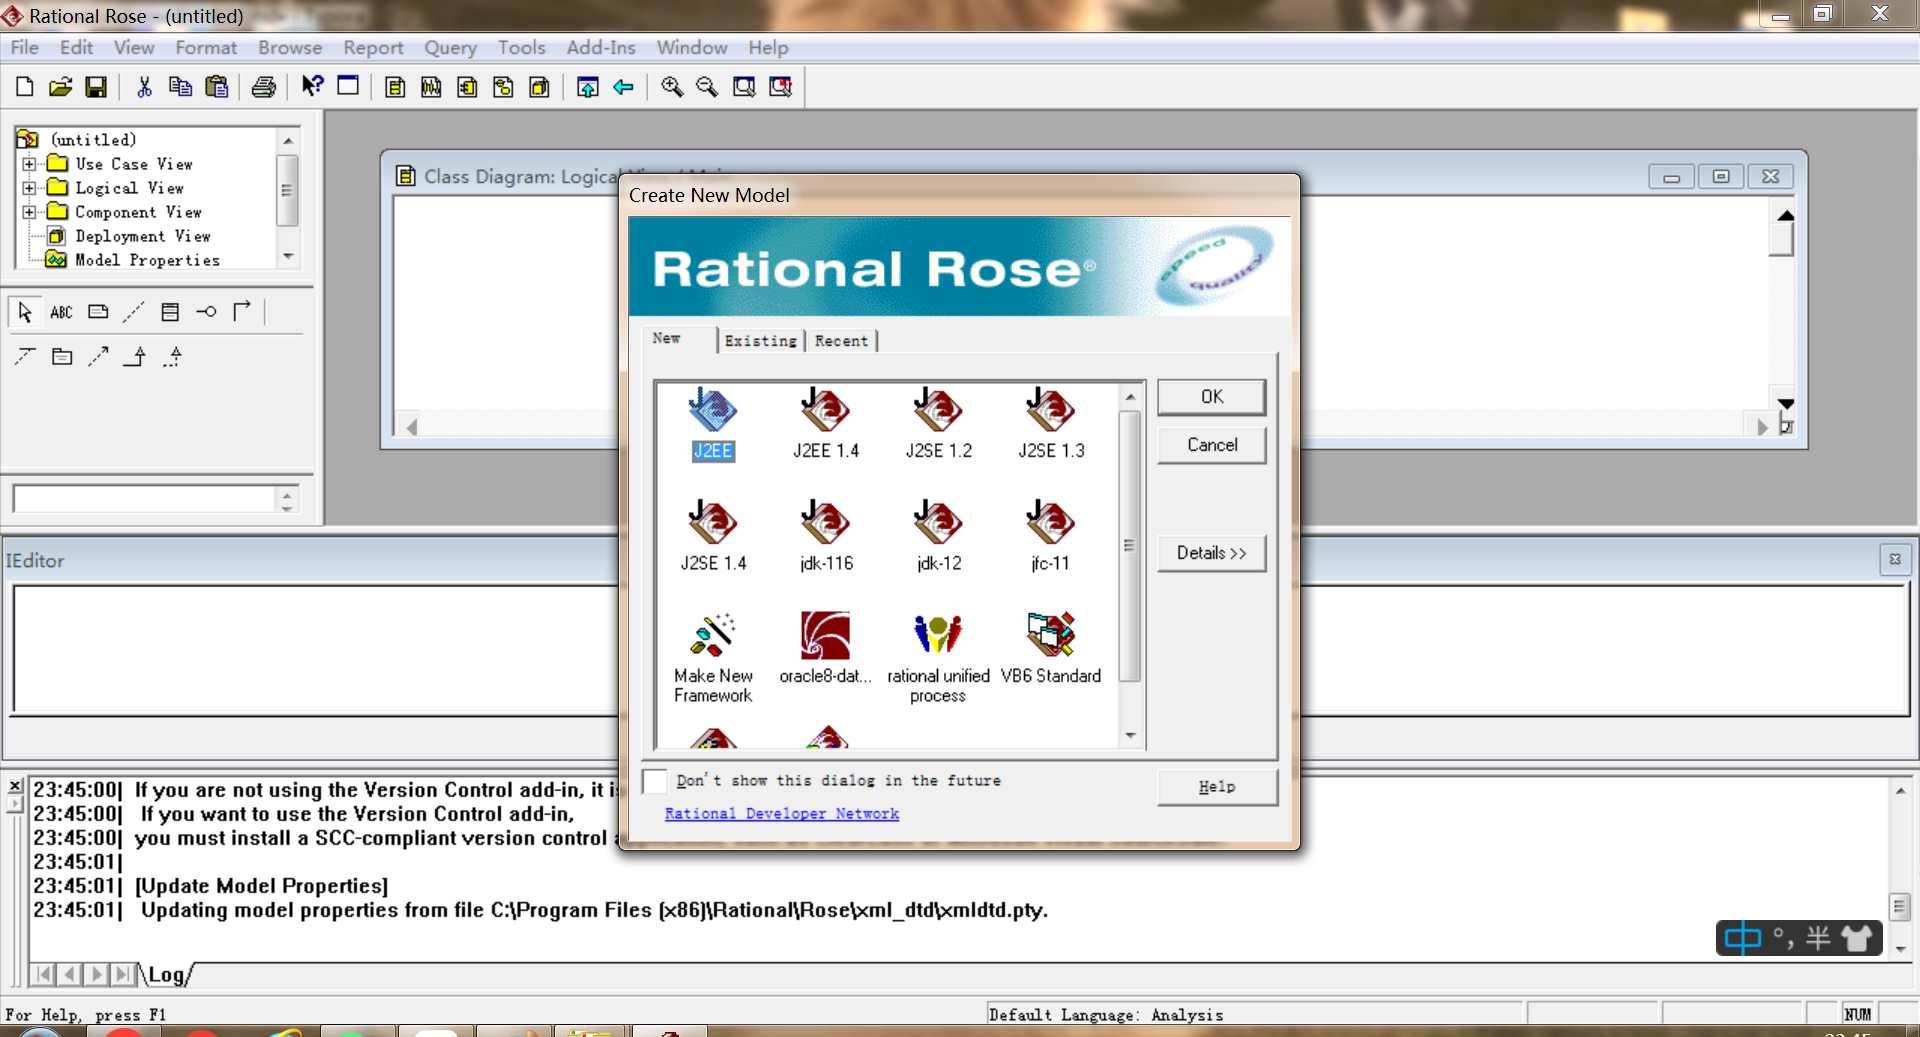Click the Open file toolbar icon
Screen dimensions: 1920x1037
(60, 87)
